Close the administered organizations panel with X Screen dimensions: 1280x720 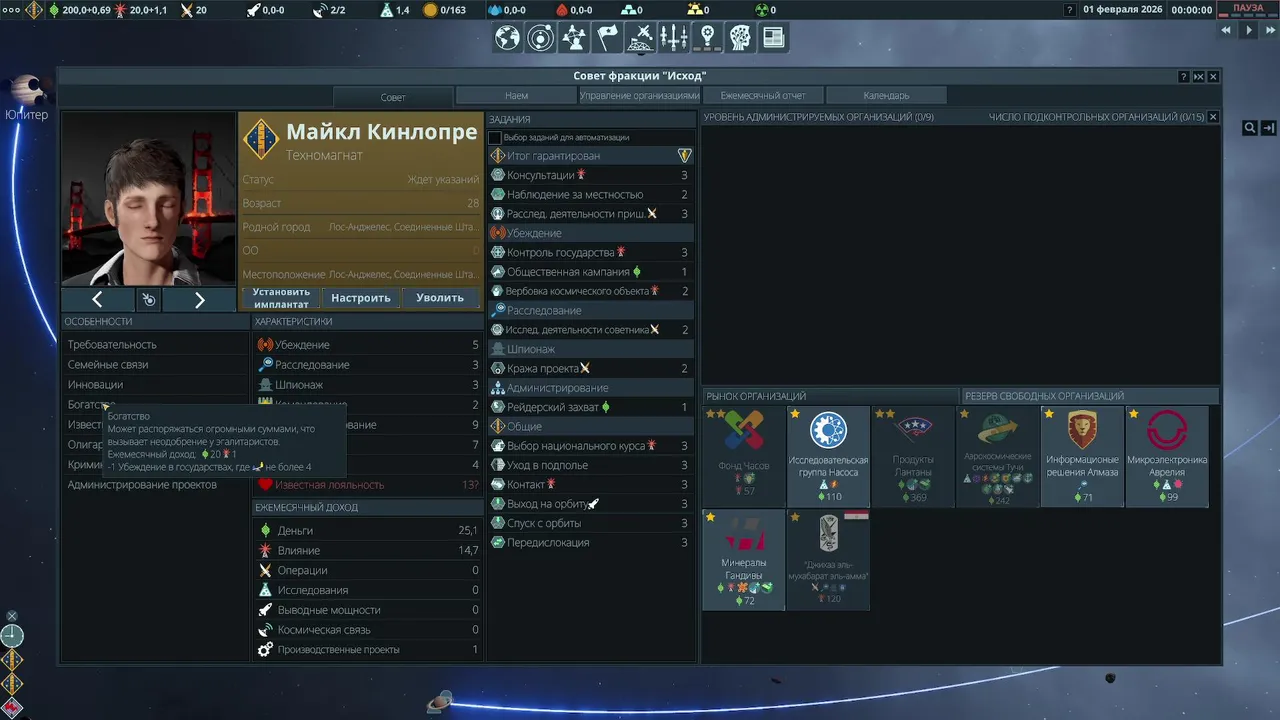(x=1213, y=117)
